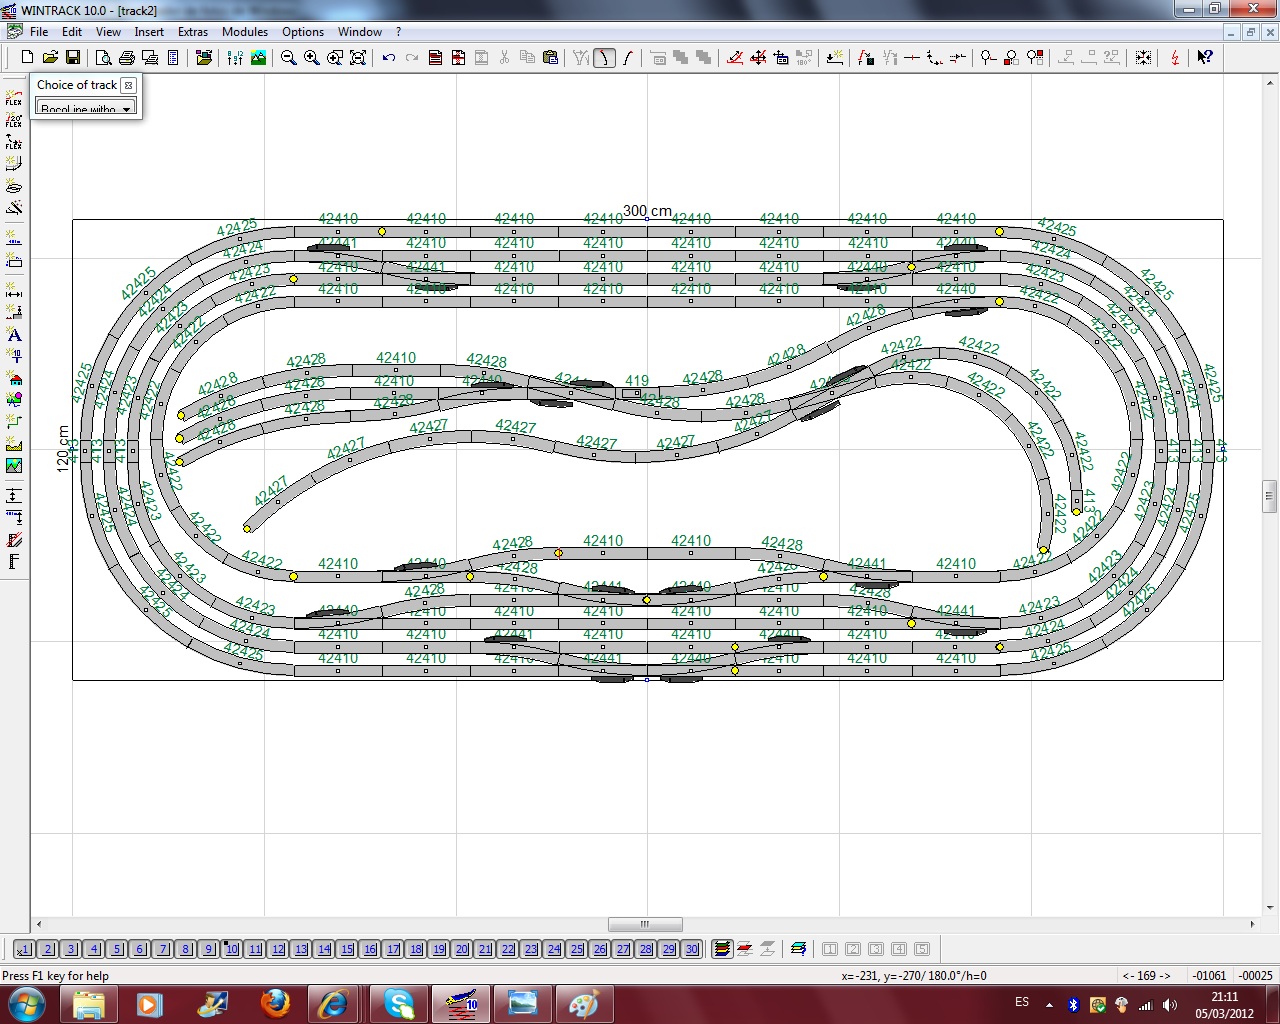This screenshot has height=1024, width=1280.
Task: Click the Windows Start button
Action: (x=26, y=1003)
